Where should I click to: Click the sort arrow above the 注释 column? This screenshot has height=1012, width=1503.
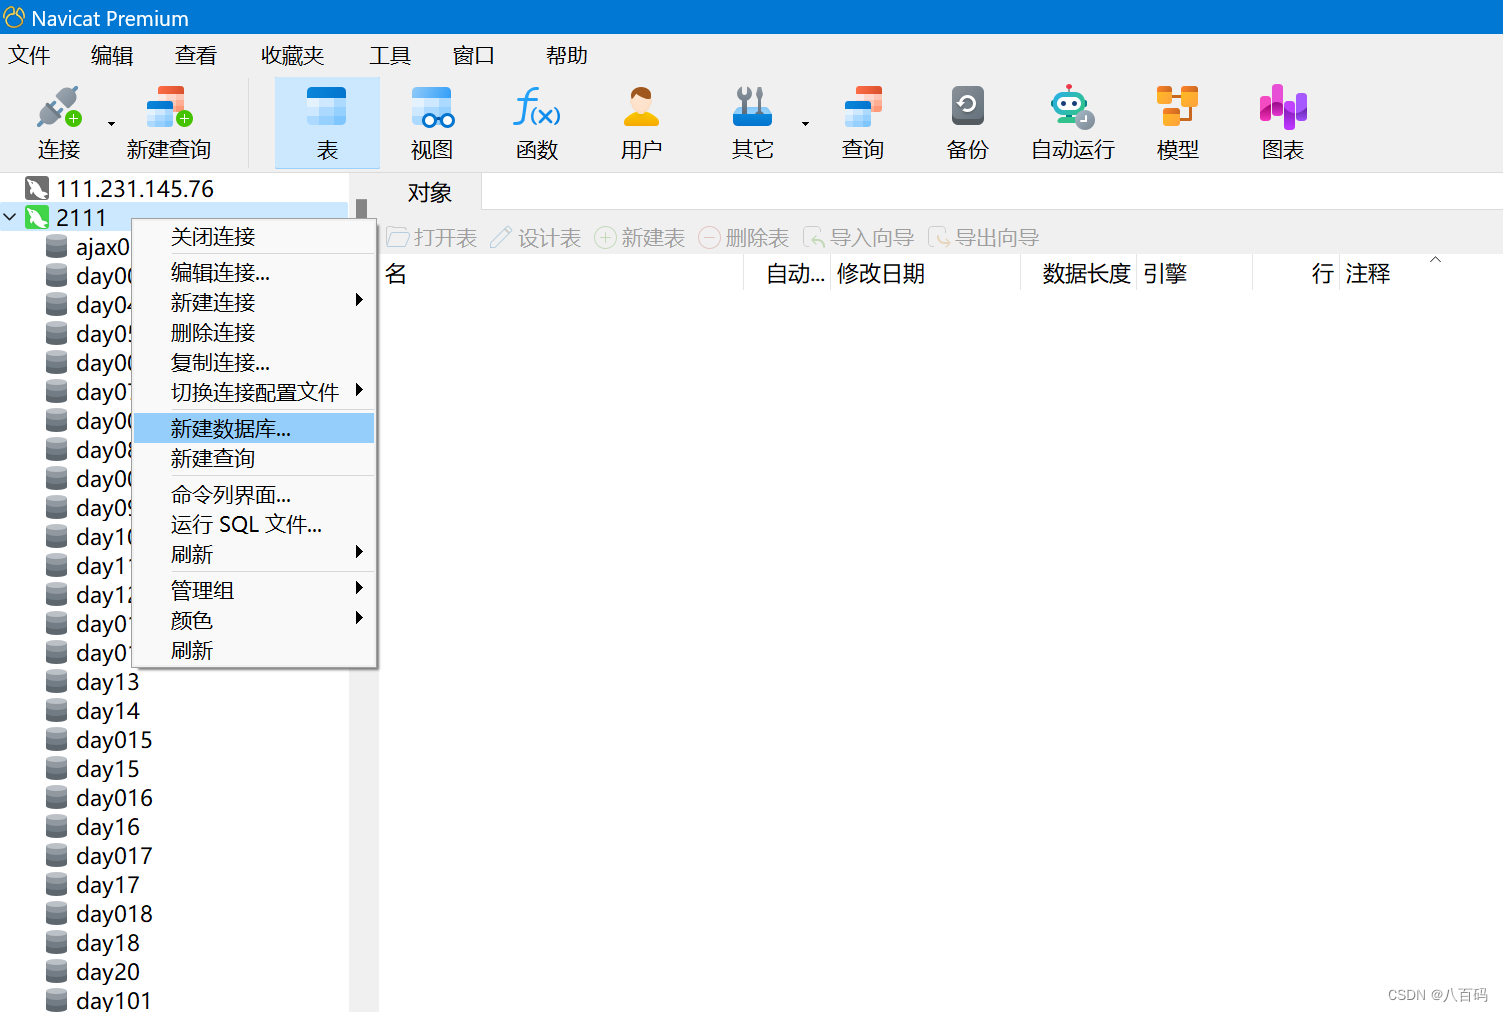click(1435, 259)
